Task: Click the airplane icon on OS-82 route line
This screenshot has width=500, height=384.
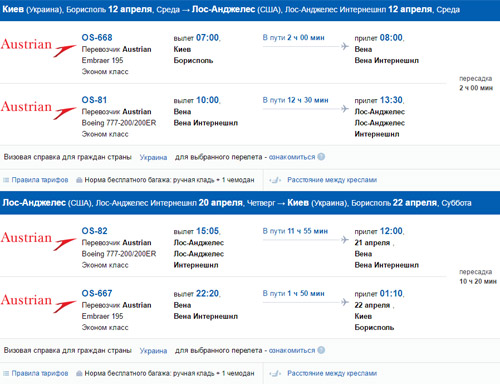Action: [345, 239]
